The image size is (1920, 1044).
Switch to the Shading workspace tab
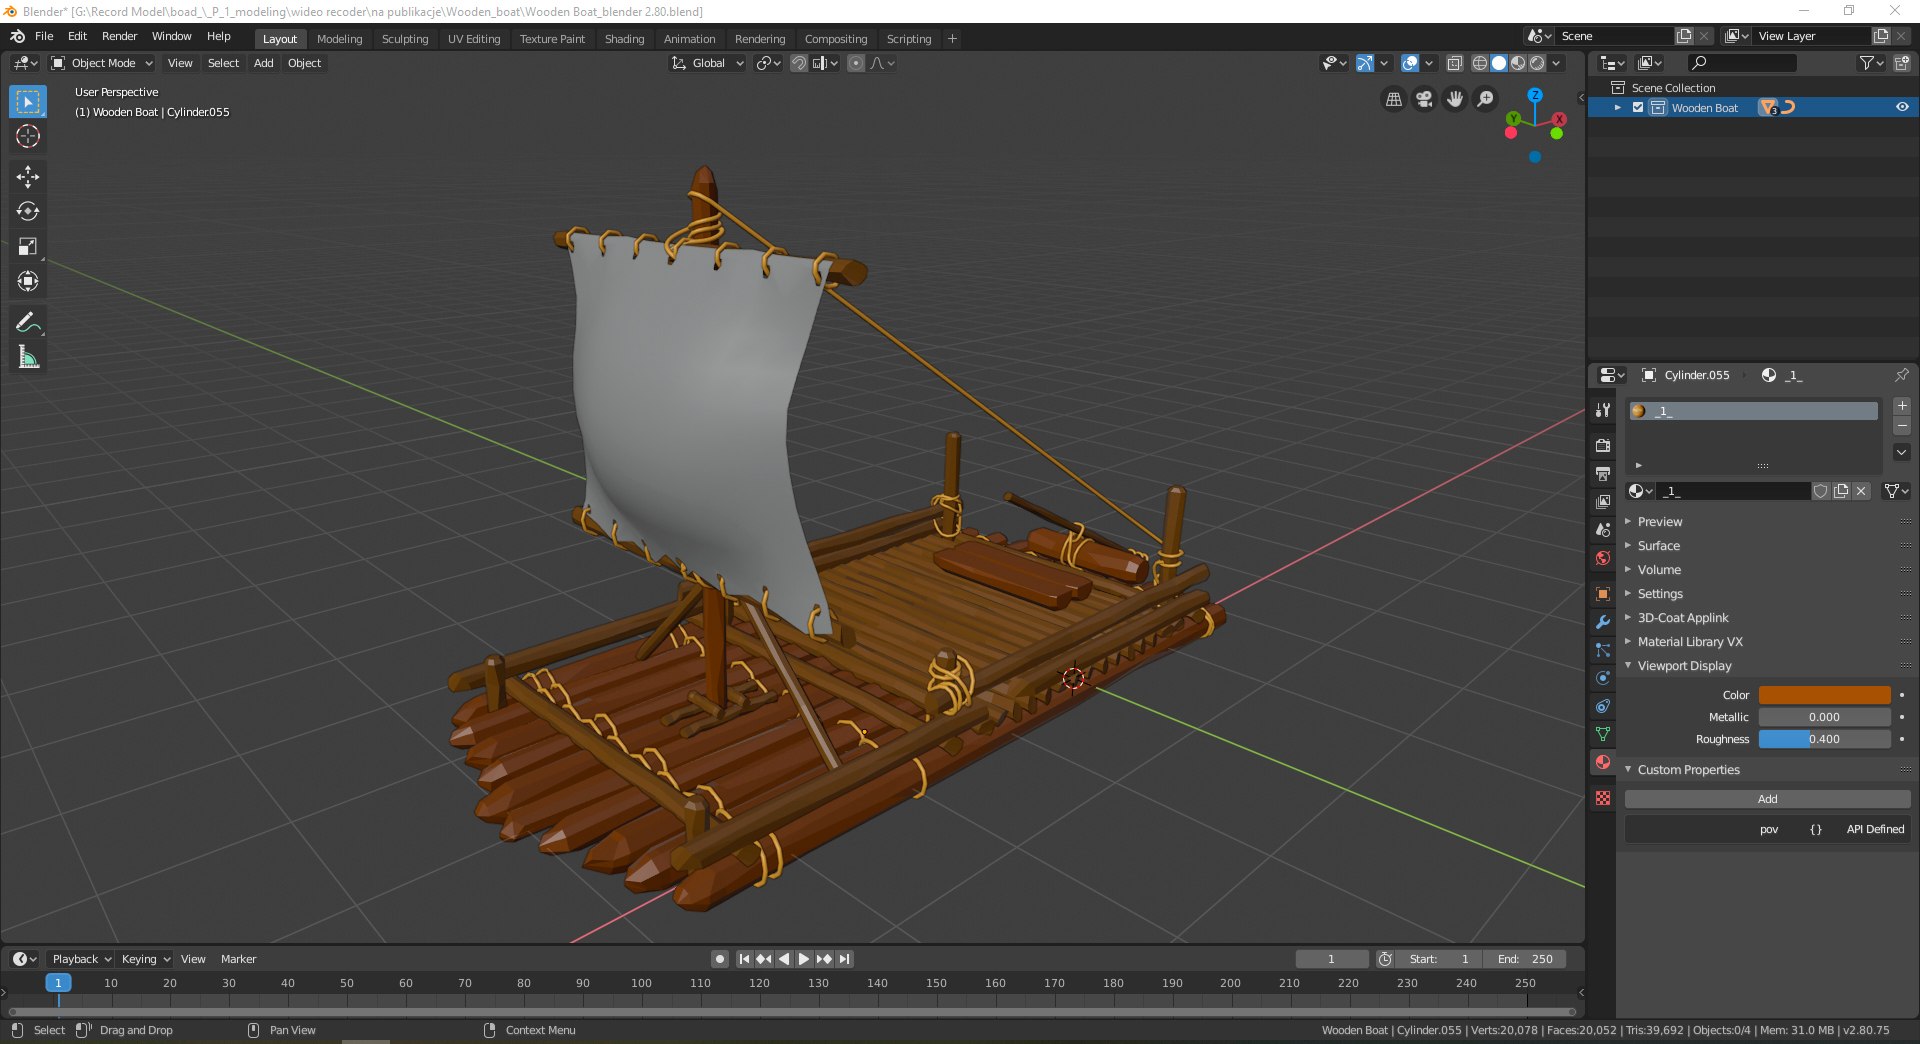pos(624,39)
